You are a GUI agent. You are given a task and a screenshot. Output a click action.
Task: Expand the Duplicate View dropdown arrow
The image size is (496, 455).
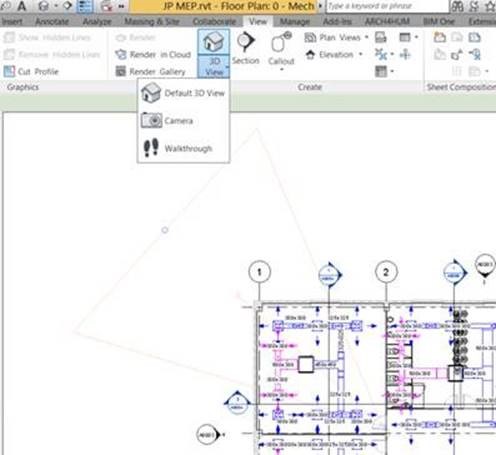coord(392,54)
